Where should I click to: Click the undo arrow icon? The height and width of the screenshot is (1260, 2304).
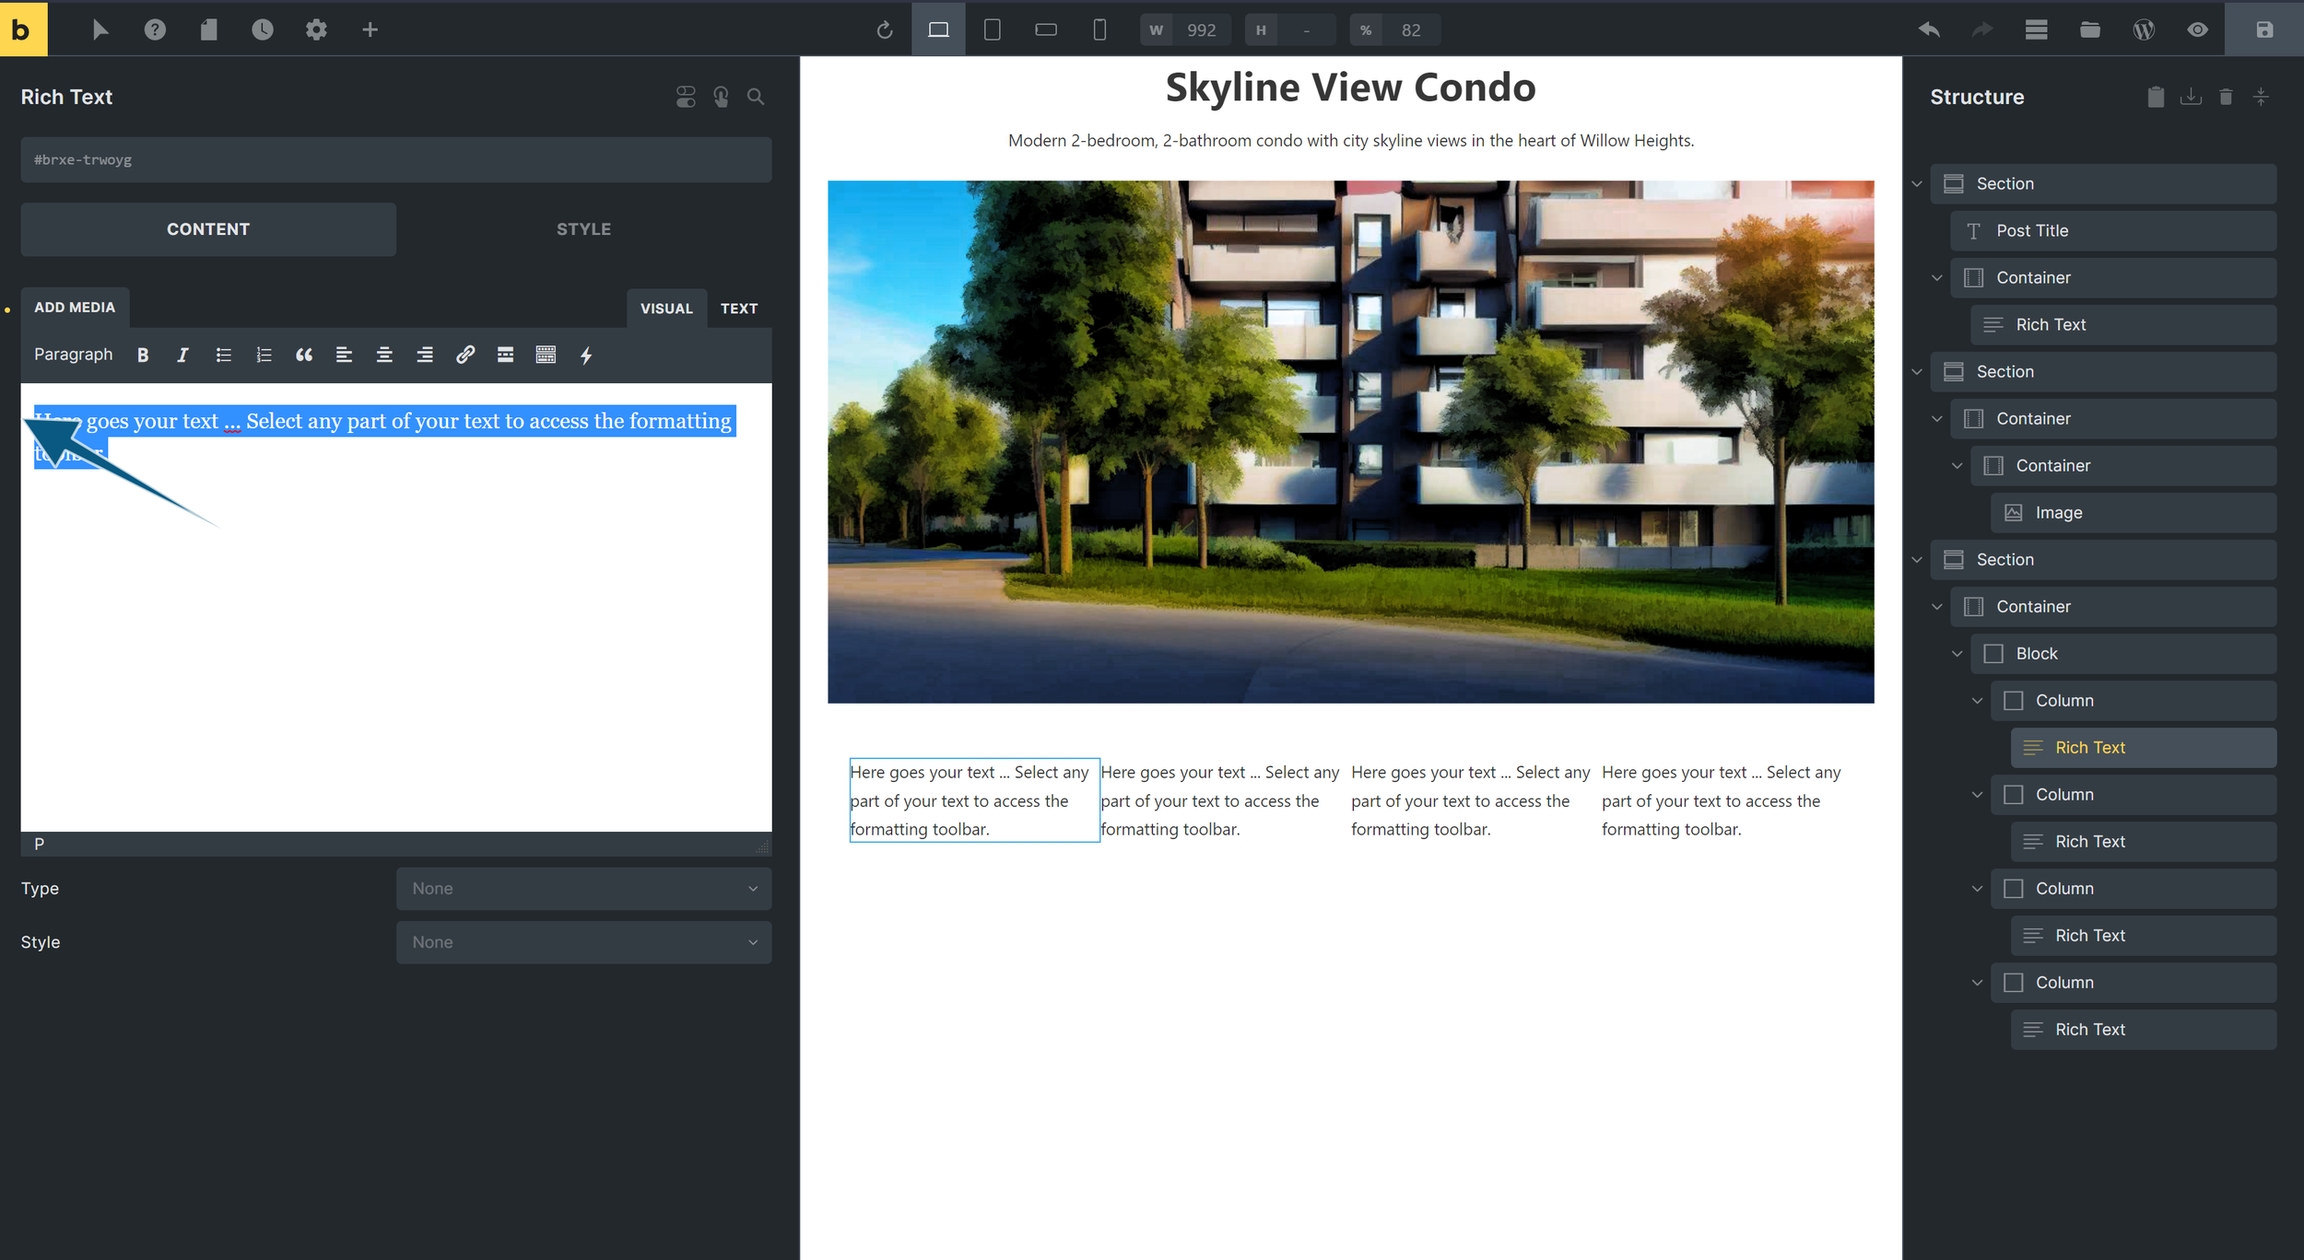tap(1929, 30)
